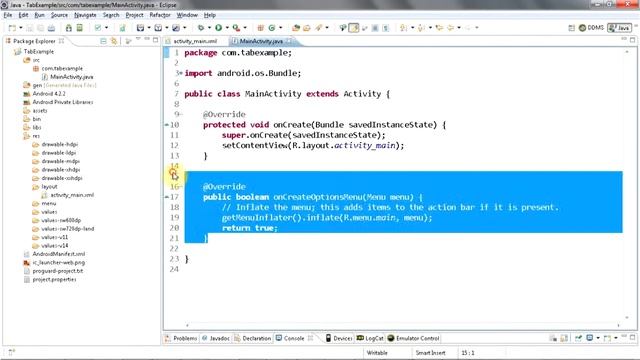Viewport: 640px width, 360px height.
Task: Open the New Java Class dropdown arrow
Action: click(x=280, y=28)
